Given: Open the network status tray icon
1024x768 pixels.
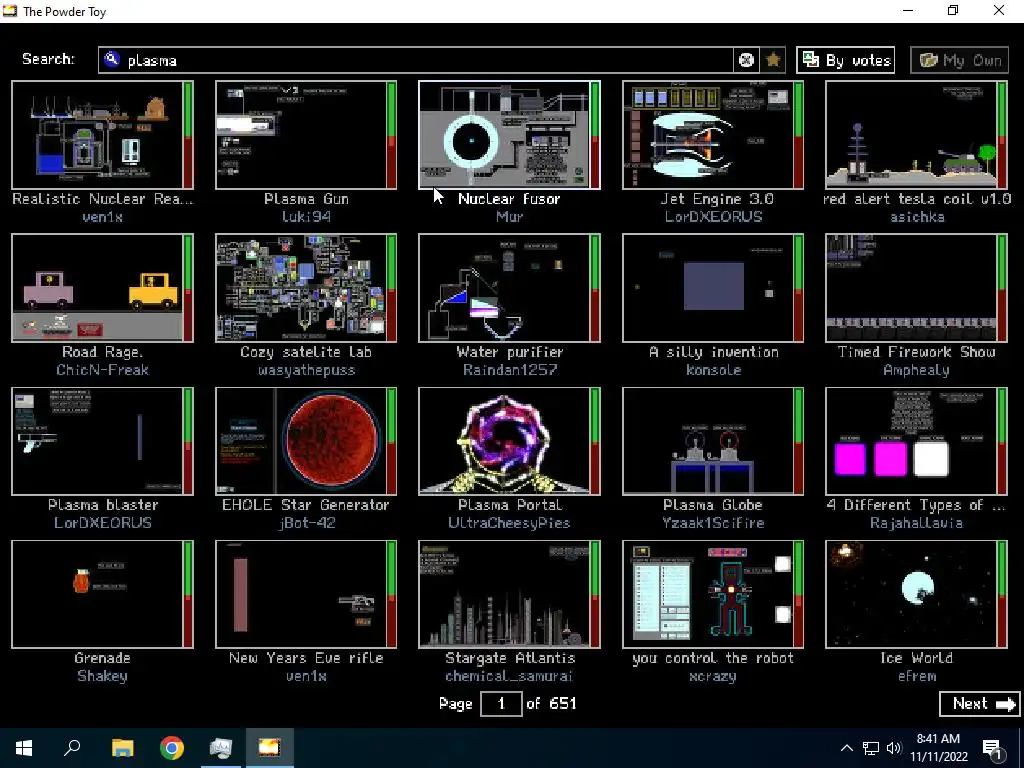Looking at the screenshot, I should click(x=871, y=748).
